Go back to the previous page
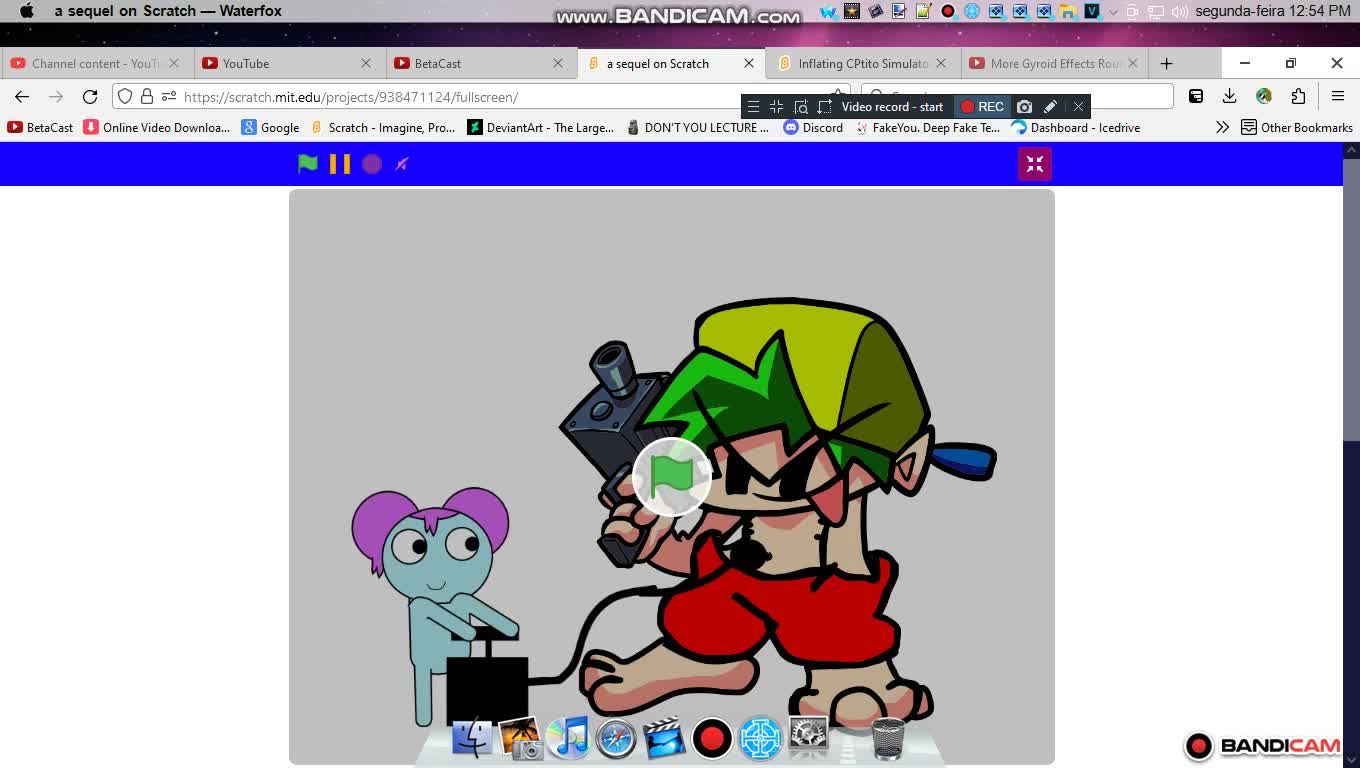1360x768 pixels. point(22,97)
